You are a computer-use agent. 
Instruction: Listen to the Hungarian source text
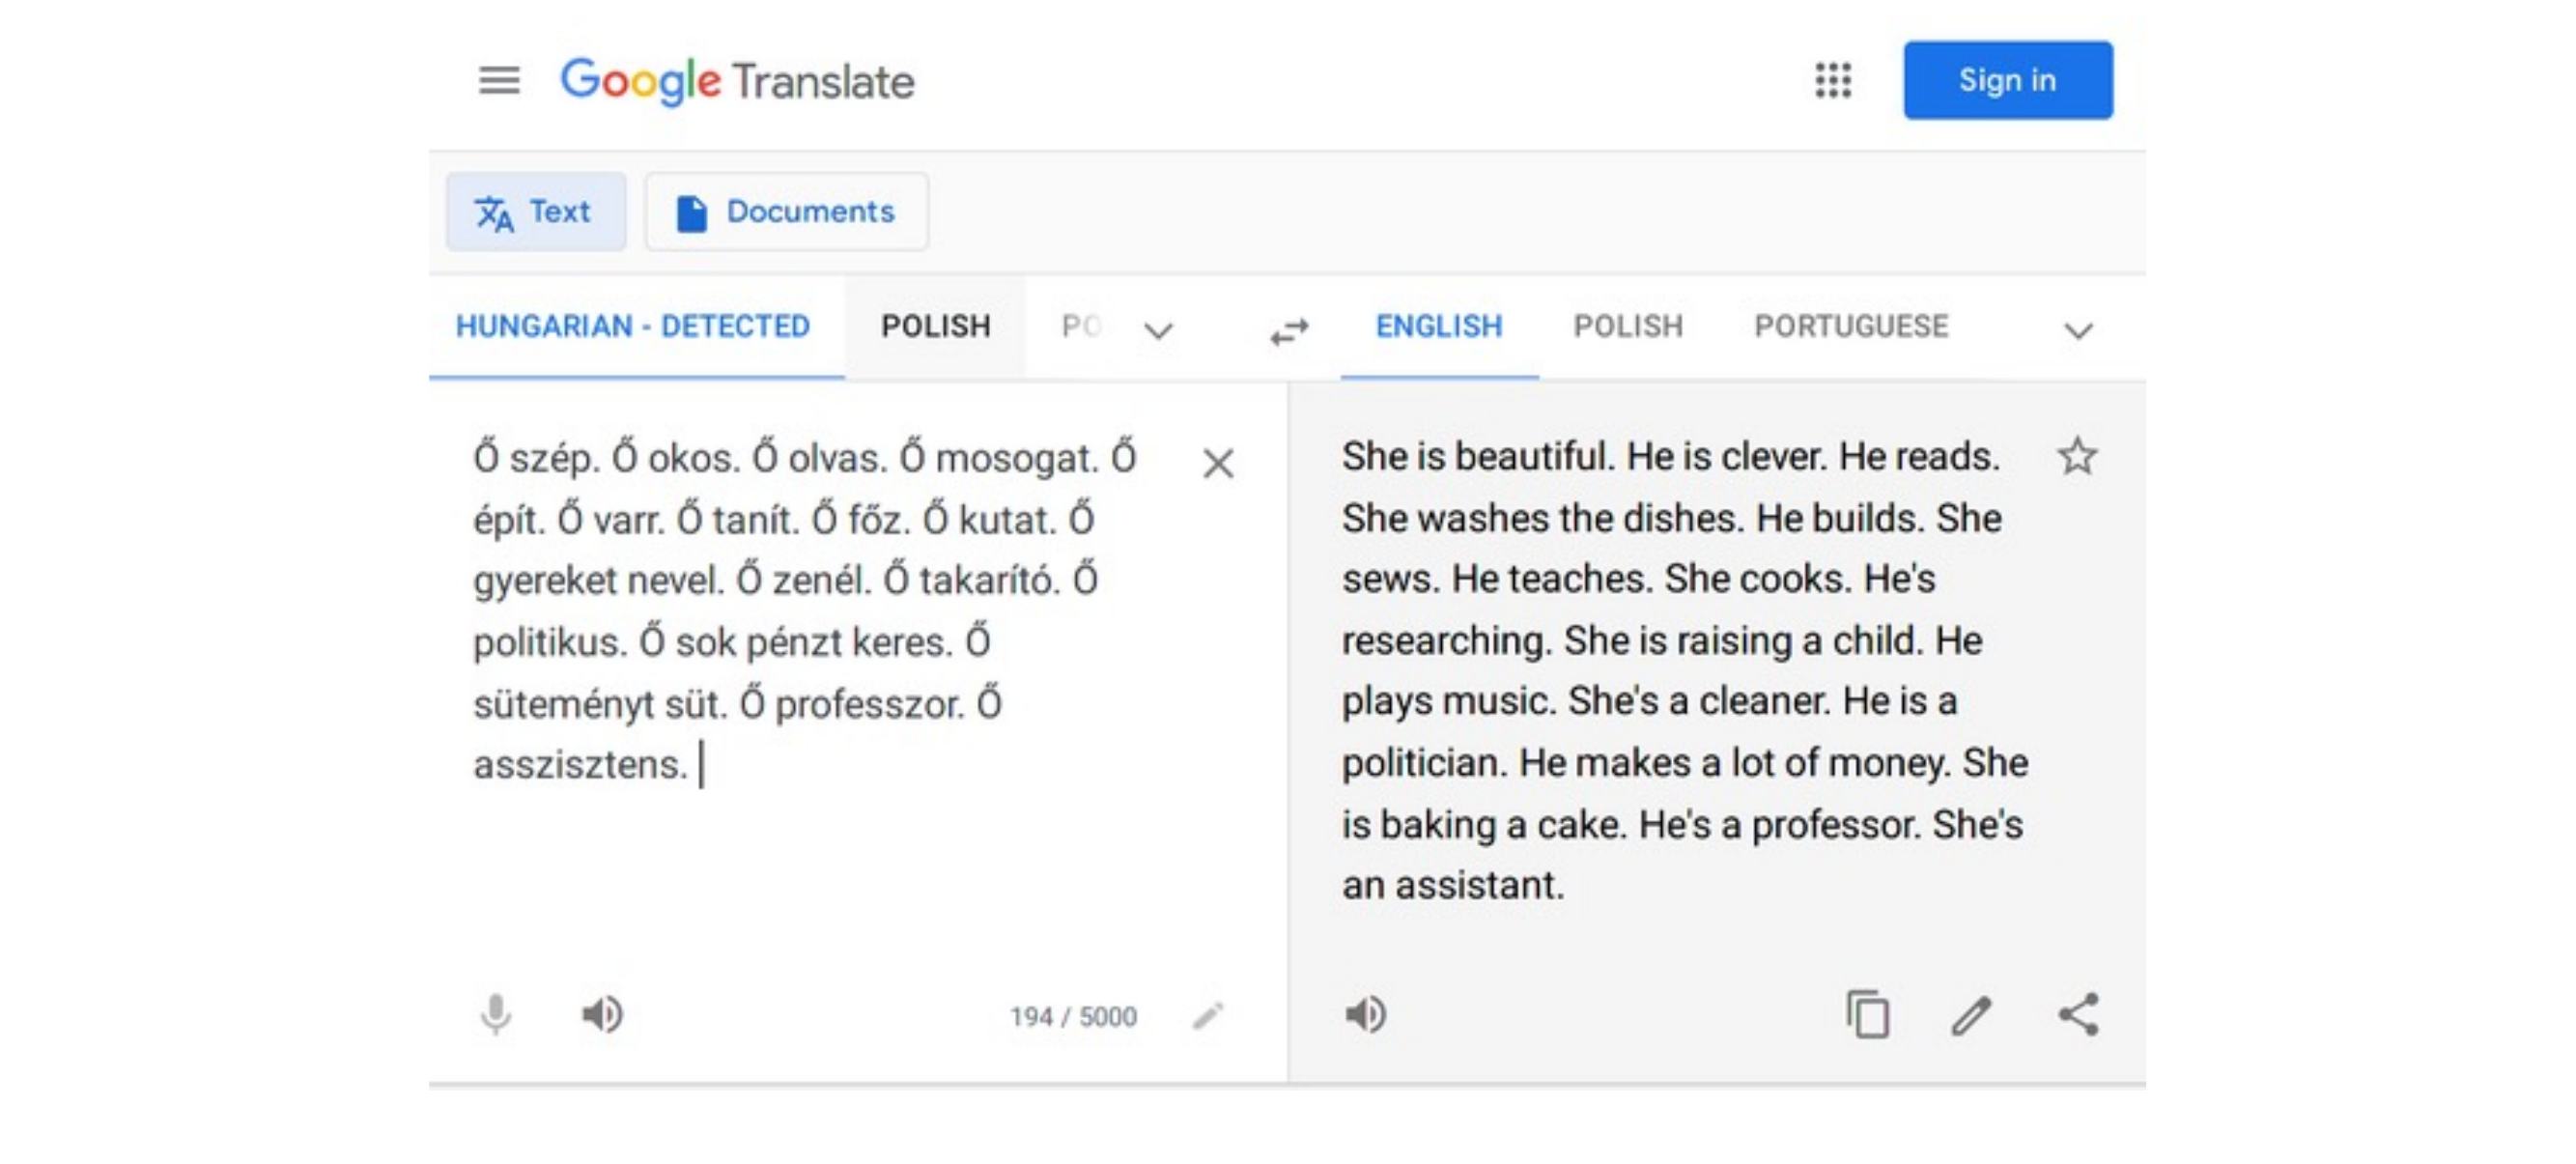pyautogui.click(x=602, y=1015)
